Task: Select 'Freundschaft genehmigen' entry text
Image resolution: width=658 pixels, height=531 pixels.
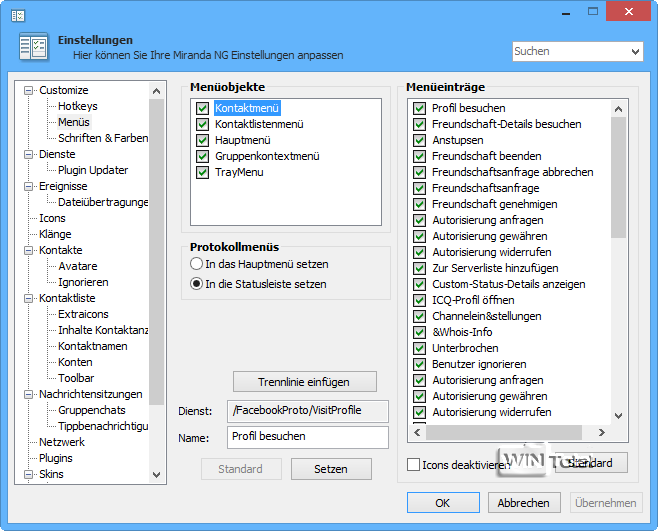Action: point(495,204)
